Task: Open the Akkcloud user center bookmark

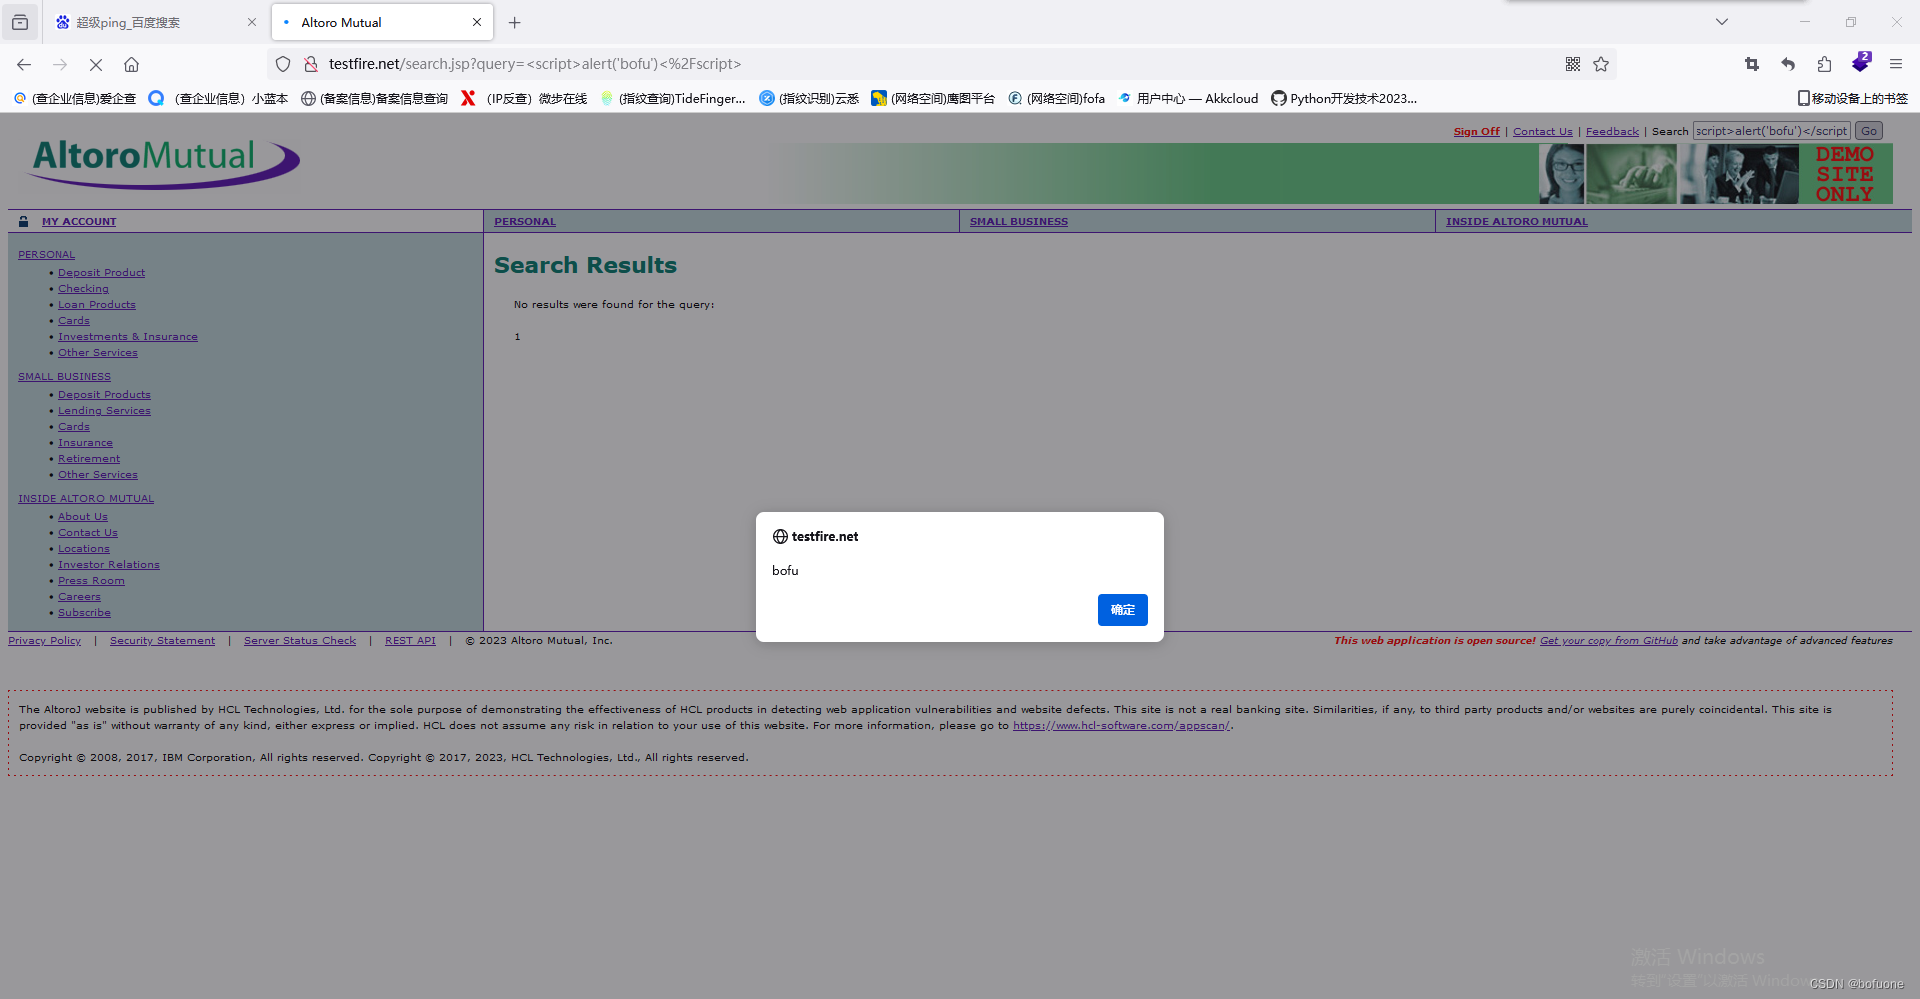Action: tap(1188, 98)
